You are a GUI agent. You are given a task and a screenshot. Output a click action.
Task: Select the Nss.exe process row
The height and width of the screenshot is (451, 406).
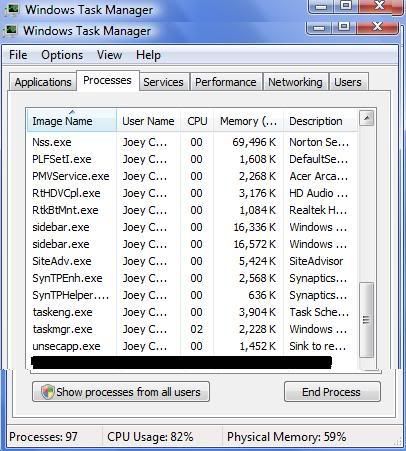point(192,142)
